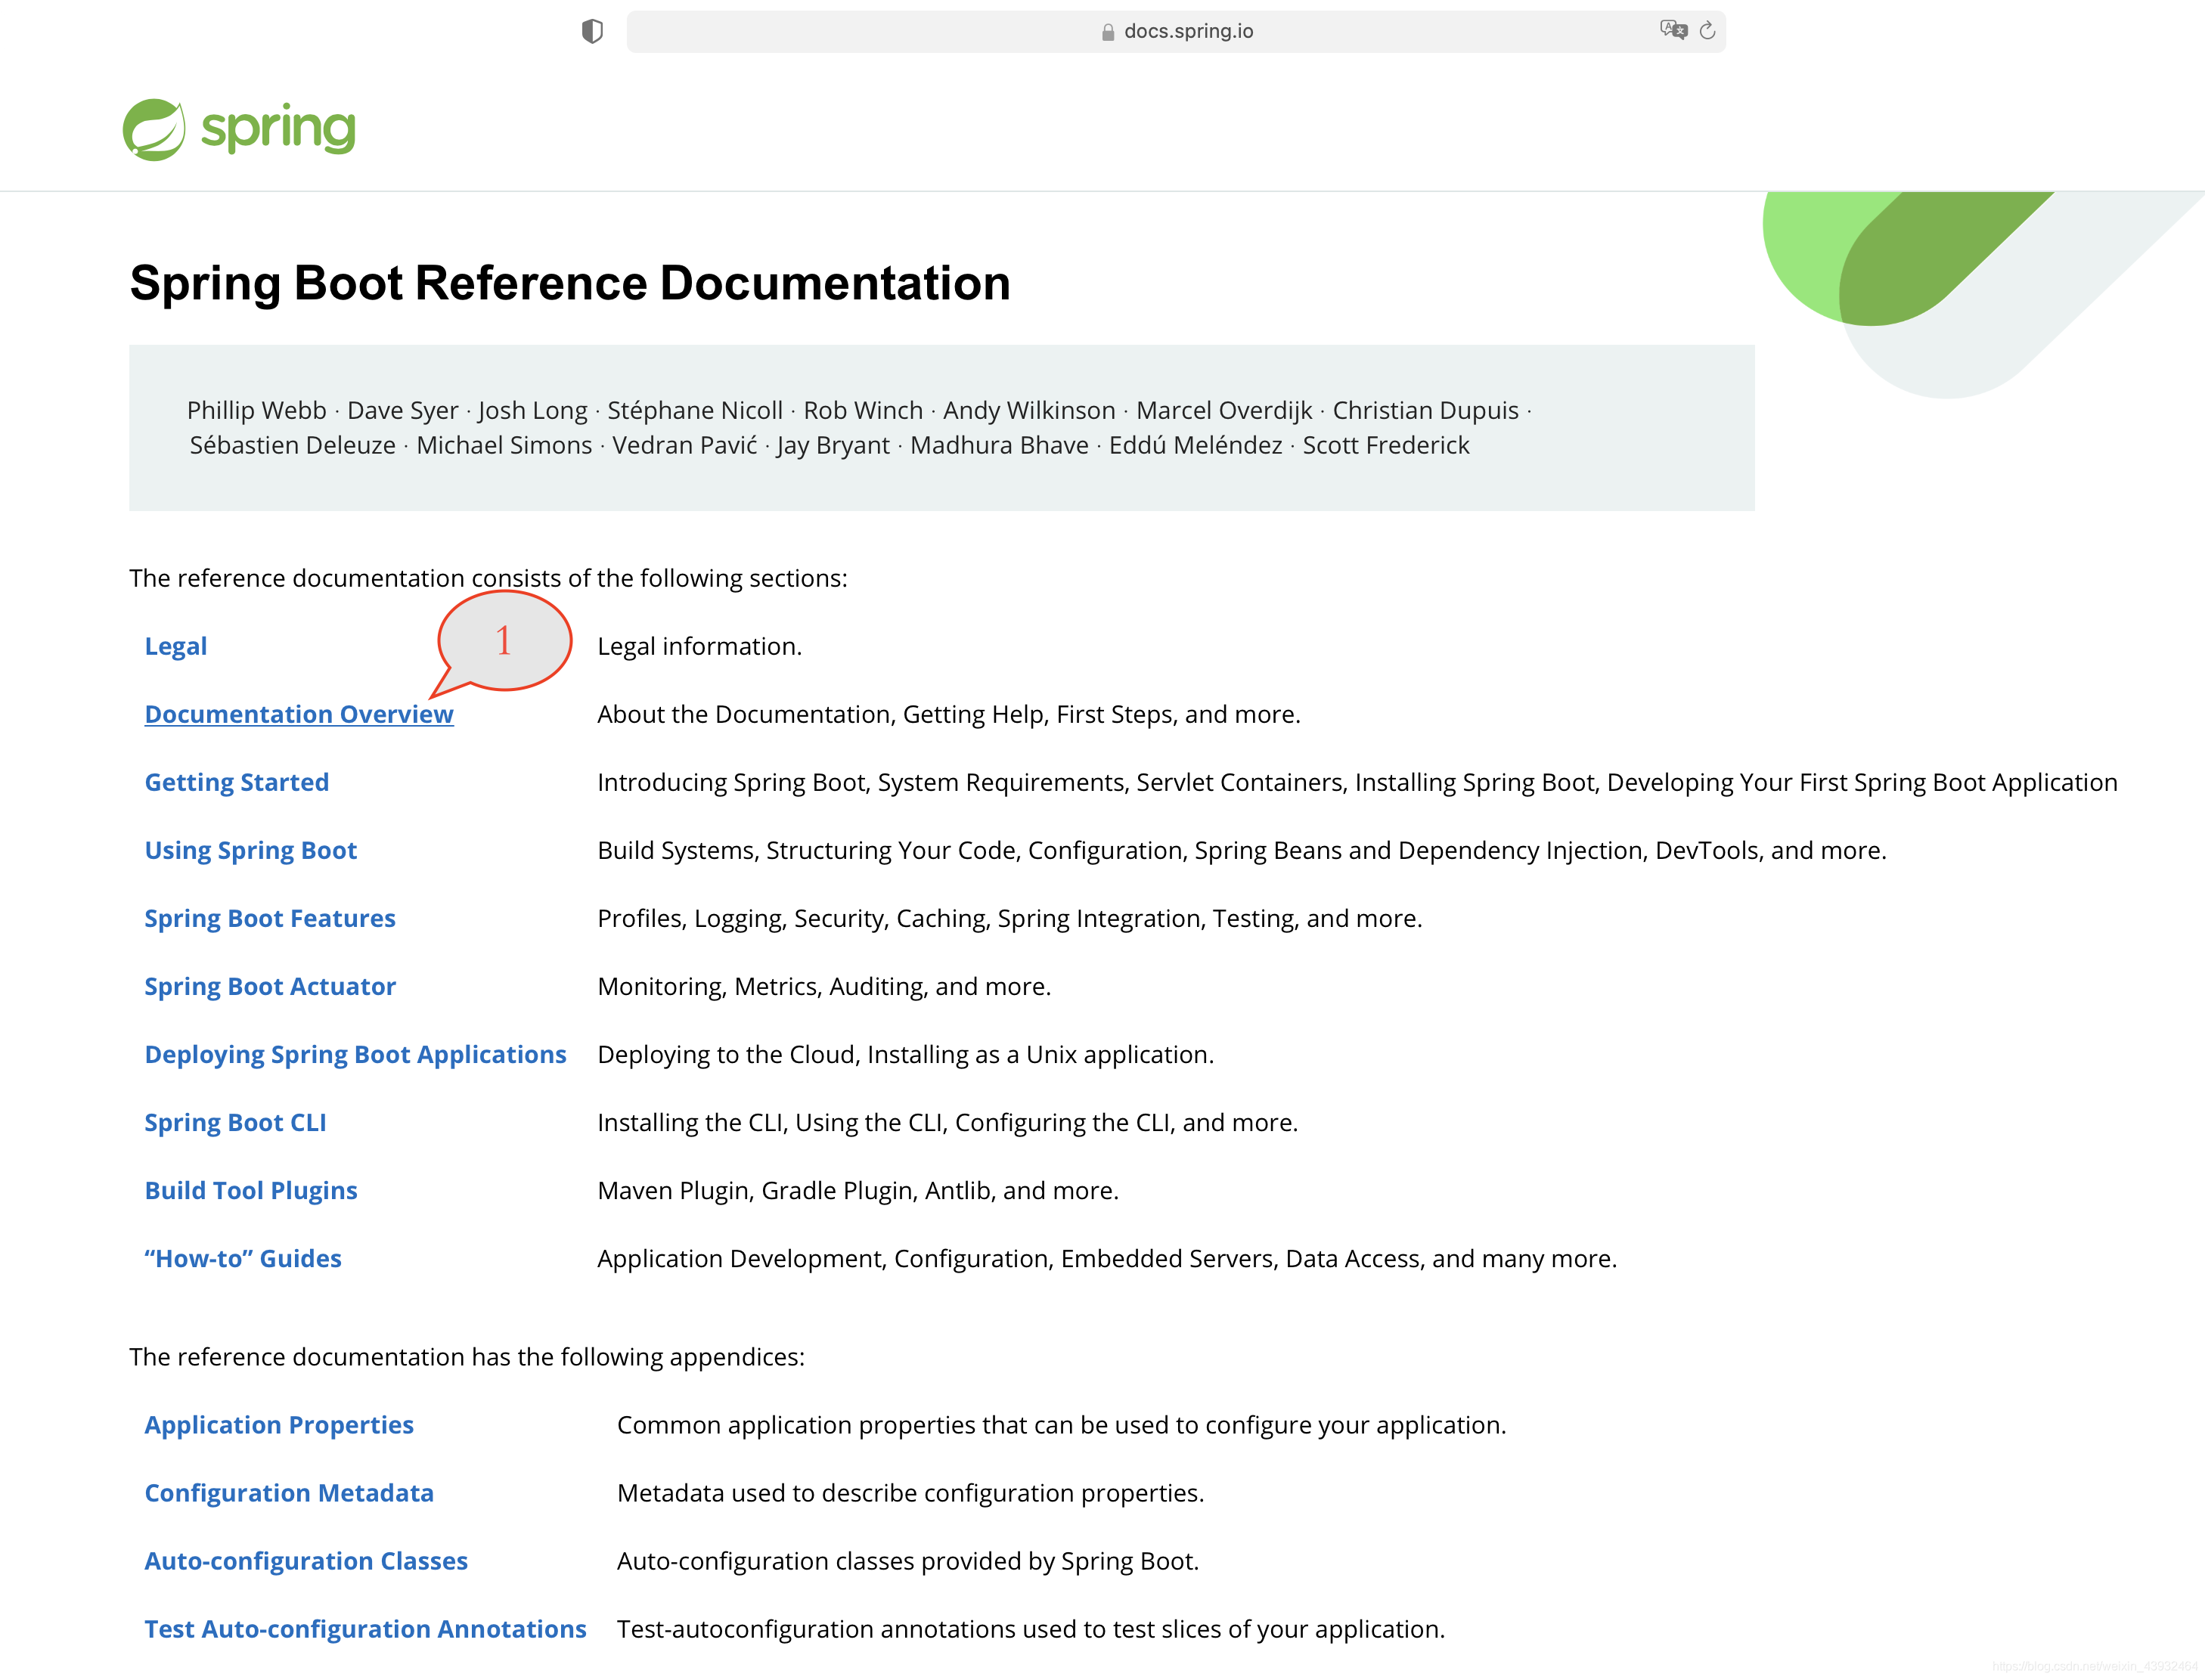This screenshot has height=1680, width=2205.
Task: Click author name Phillip Webb
Action: pyautogui.click(x=257, y=410)
